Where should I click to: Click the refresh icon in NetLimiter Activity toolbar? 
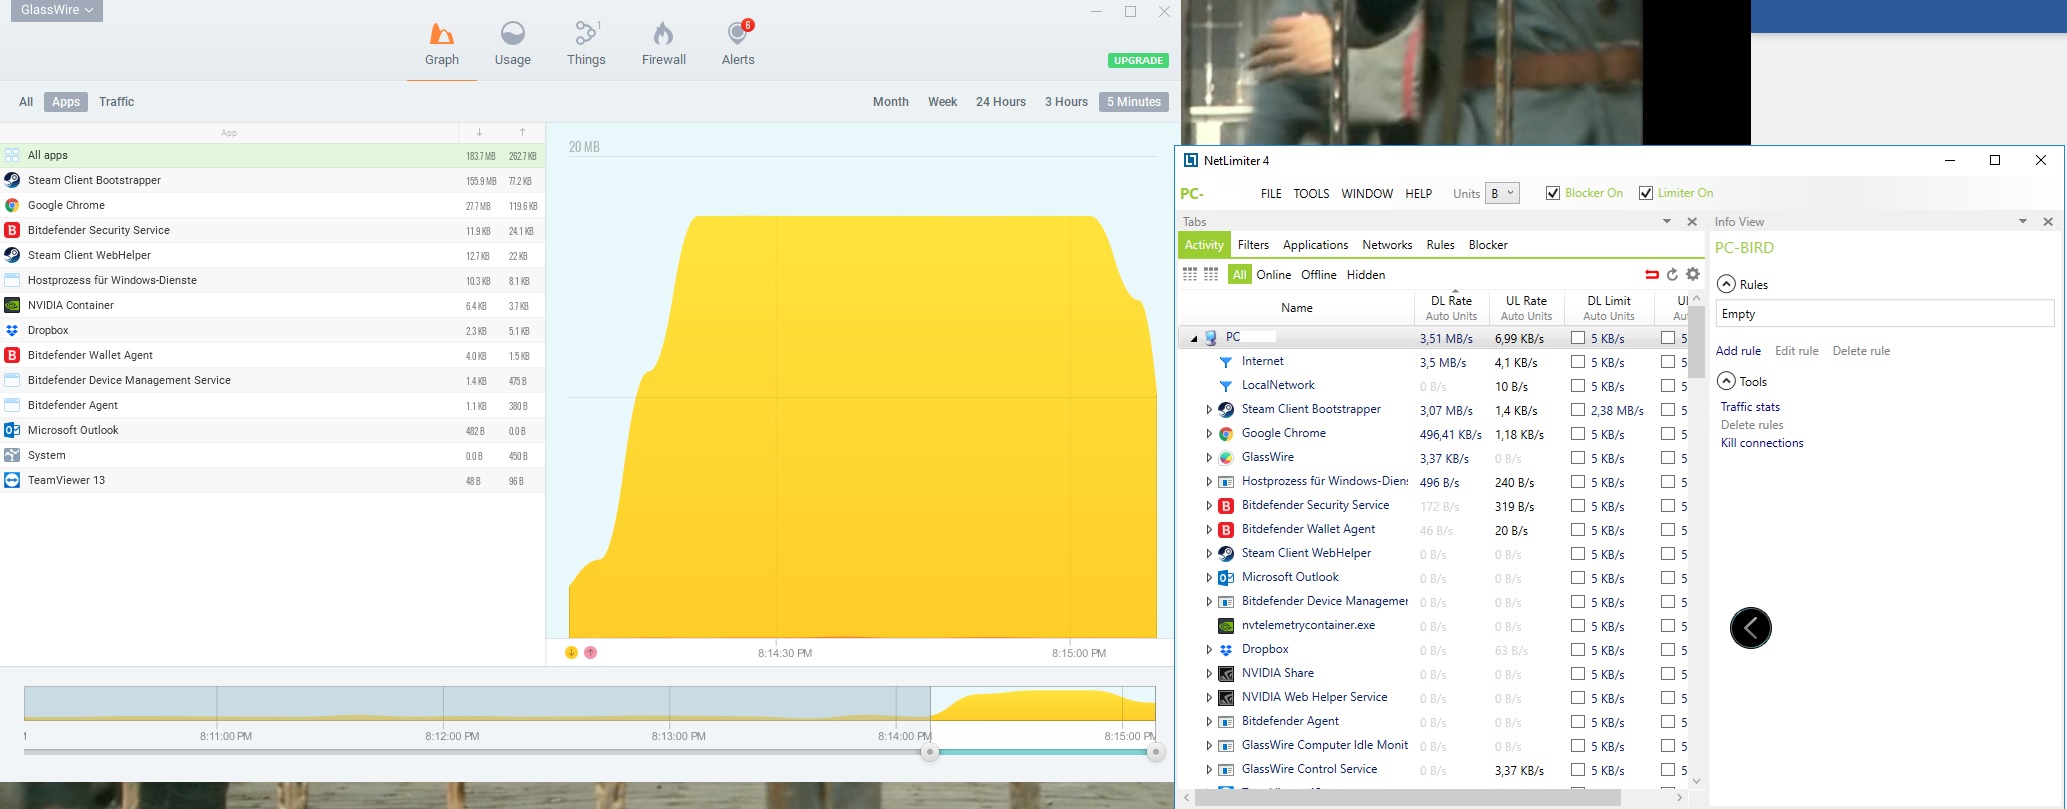tap(1672, 274)
